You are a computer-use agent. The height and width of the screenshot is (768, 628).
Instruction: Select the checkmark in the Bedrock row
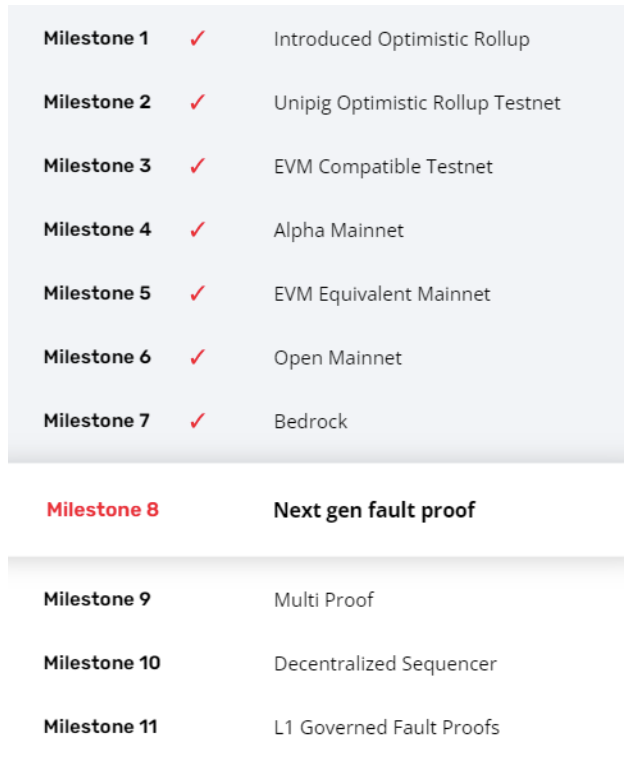[197, 420]
